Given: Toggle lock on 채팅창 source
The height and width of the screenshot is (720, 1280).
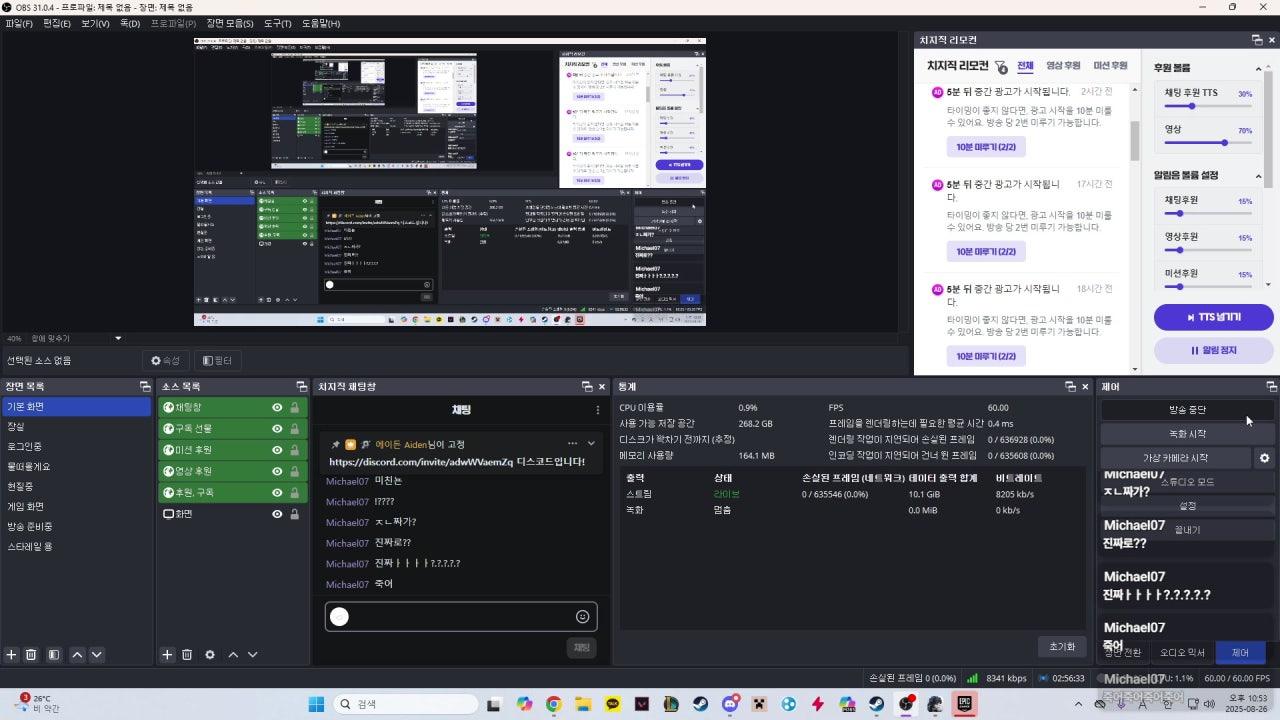Looking at the screenshot, I should pos(294,408).
